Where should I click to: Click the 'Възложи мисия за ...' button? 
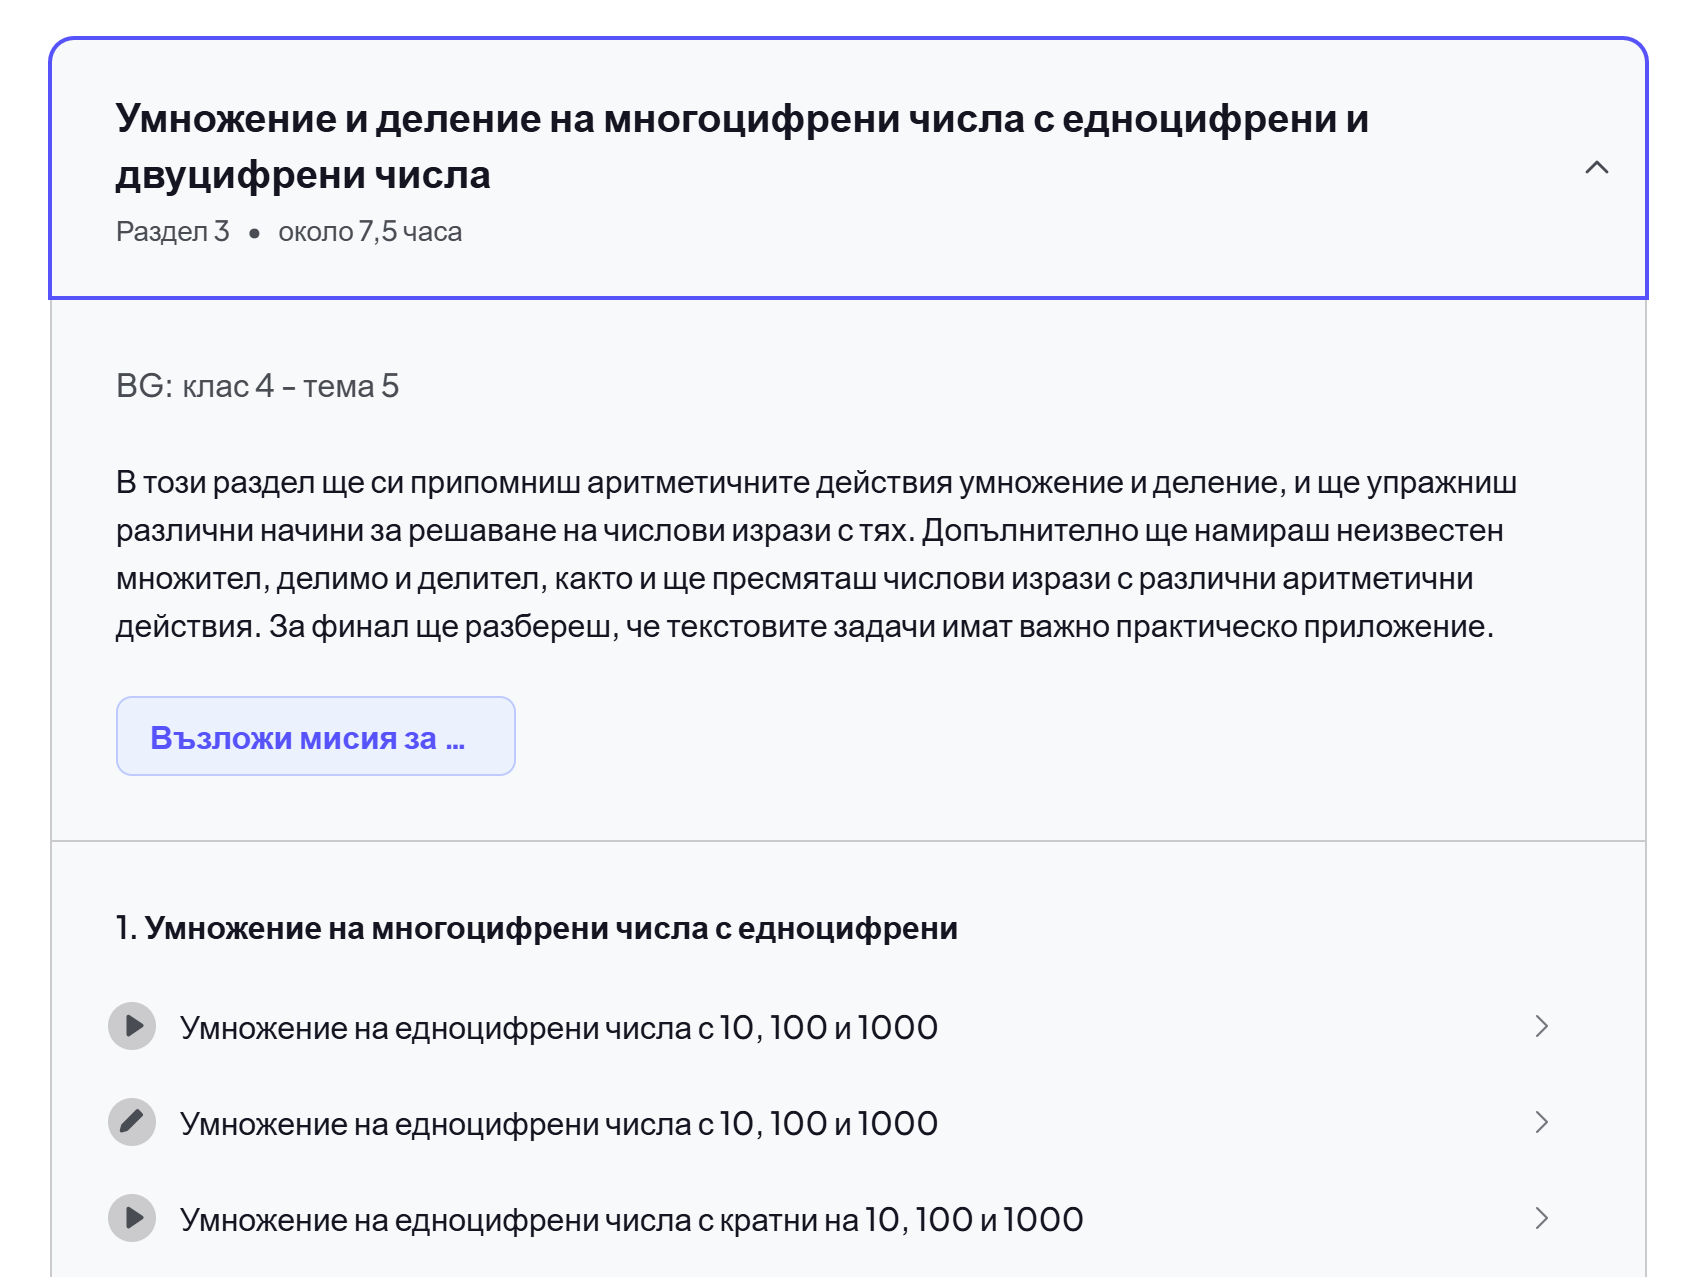click(x=316, y=736)
